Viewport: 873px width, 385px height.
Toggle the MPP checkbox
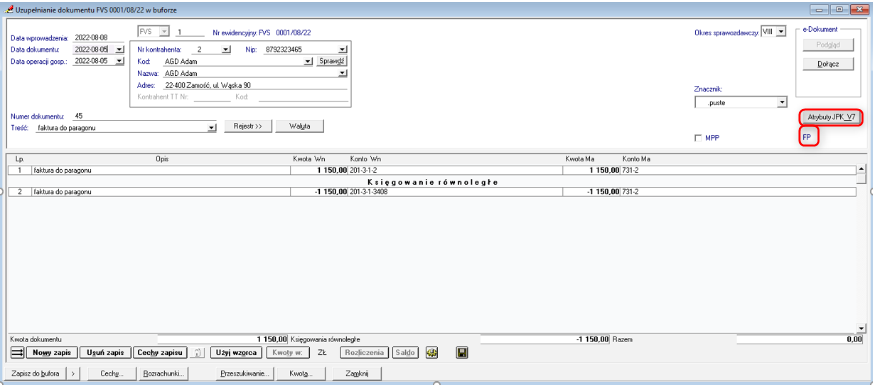coord(698,138)
